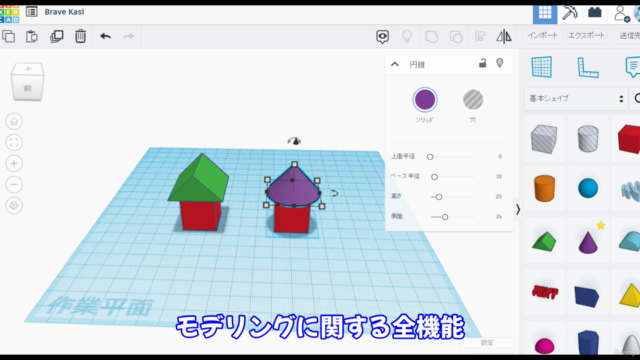The image size is (640, 360).
Task: Click the 高さ slider handle
Action: 439,197
